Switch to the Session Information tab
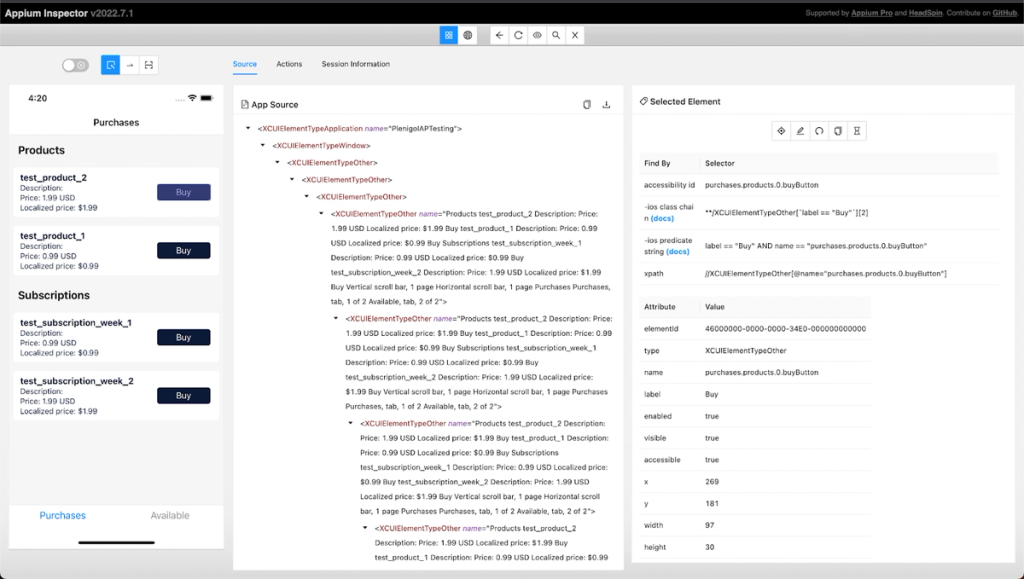Viewport: 1024px width, 579px height. pyautogui.click(x=355, y=64)
